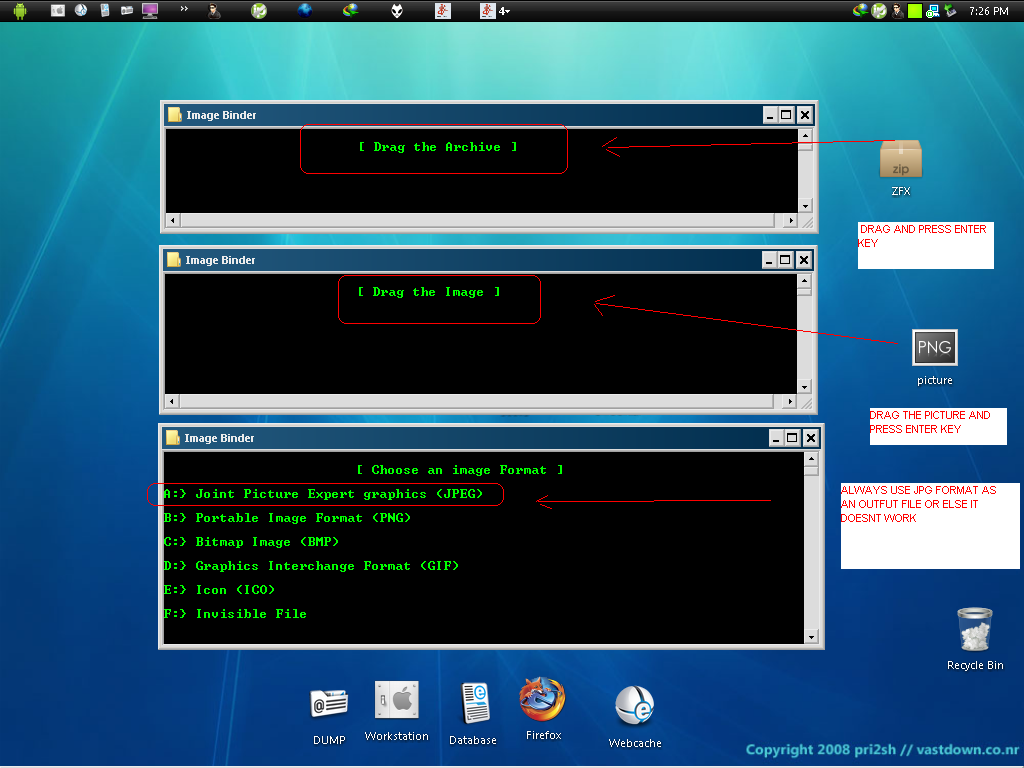Click the 7:26 PM clock
Viewport: 1024px width, 768px height.
click(x=989, y=11)
